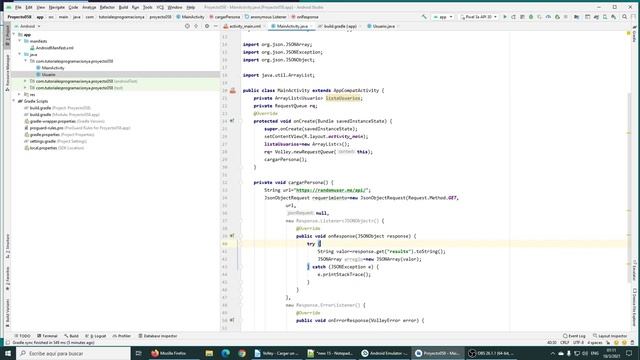Click the randomuser.me URL string in code

point(332,190)
